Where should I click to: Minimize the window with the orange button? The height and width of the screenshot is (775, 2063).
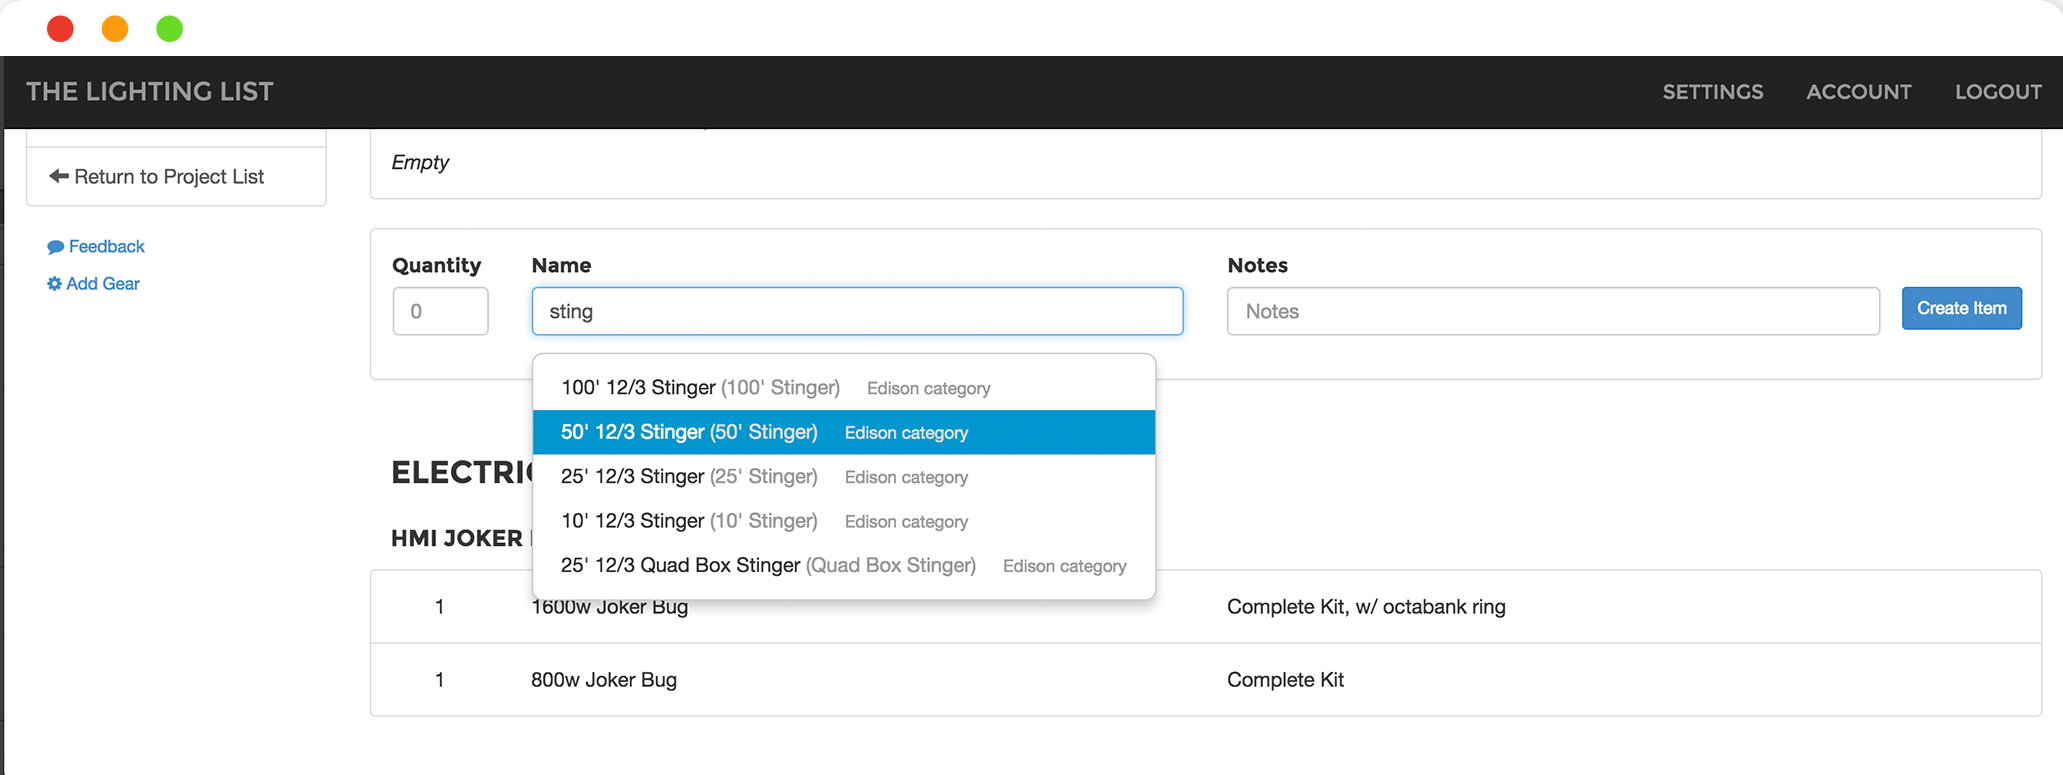(x=115, y=29)
